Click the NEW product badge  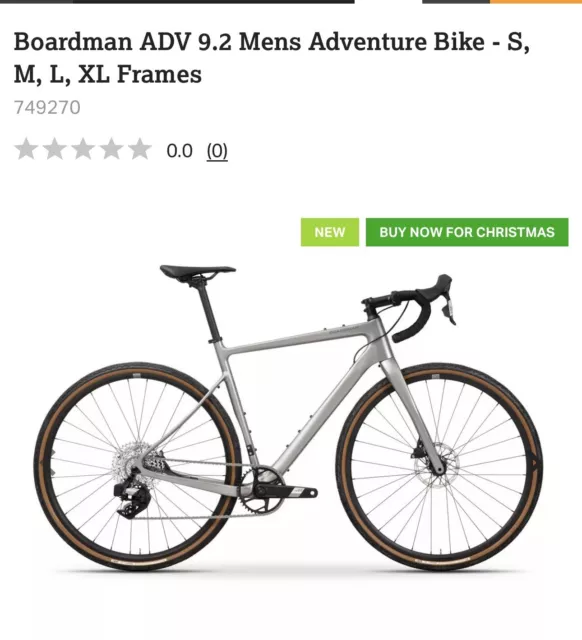[x=330, y=232]
